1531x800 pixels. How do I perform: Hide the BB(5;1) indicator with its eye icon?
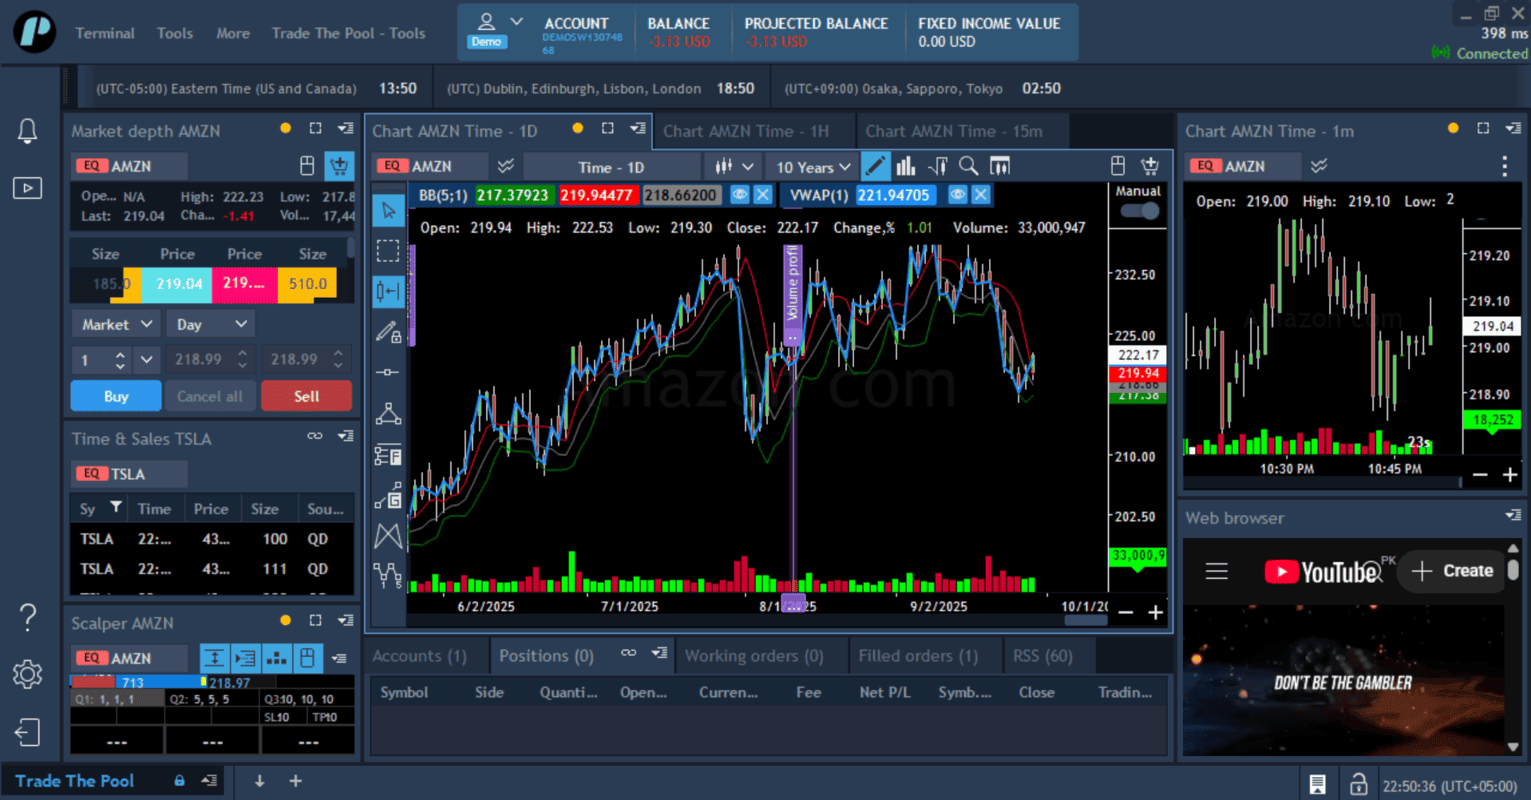(x=740, y=195)
